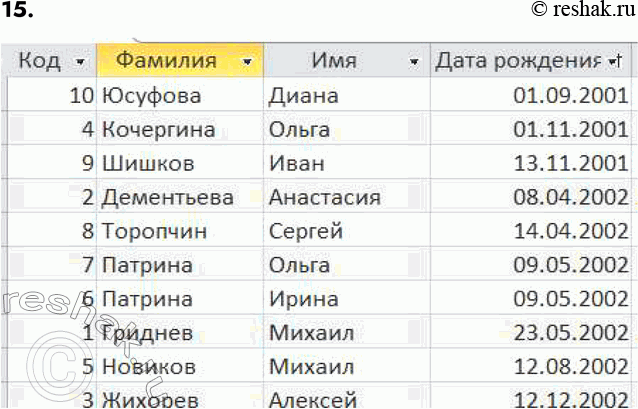Click the Анастасия name cell
Image resolution: width=638 pixels, height=409 pixels.
click(x=324, y=197)
